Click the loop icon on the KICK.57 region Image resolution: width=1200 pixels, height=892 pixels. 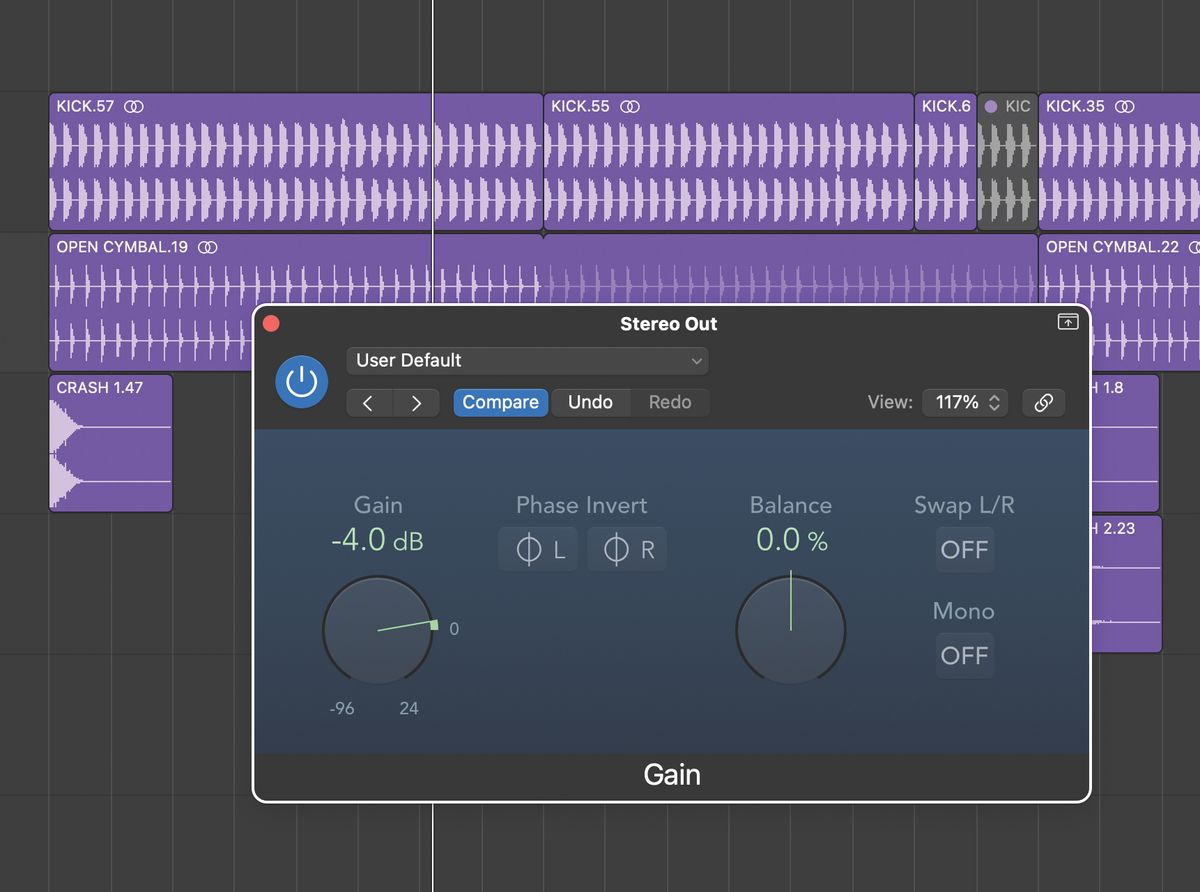tap(133, 105)
